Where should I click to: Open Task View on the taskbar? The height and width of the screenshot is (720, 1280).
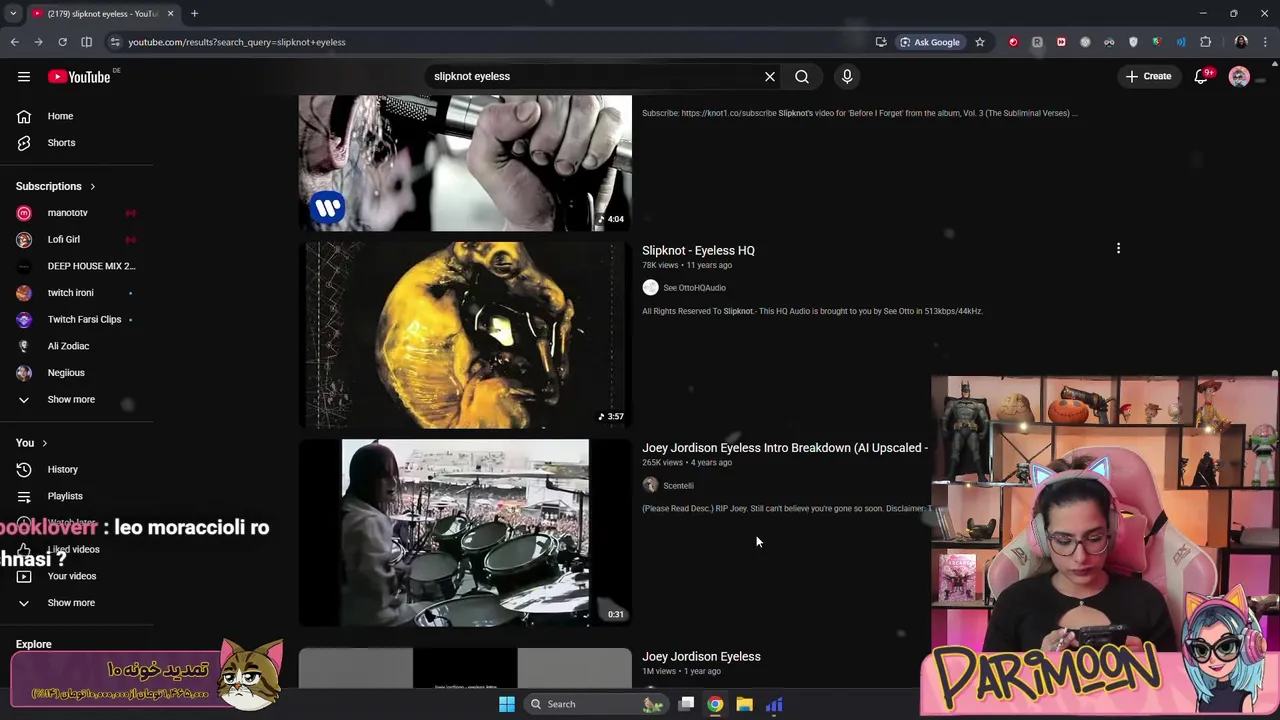tap(686, 704)
